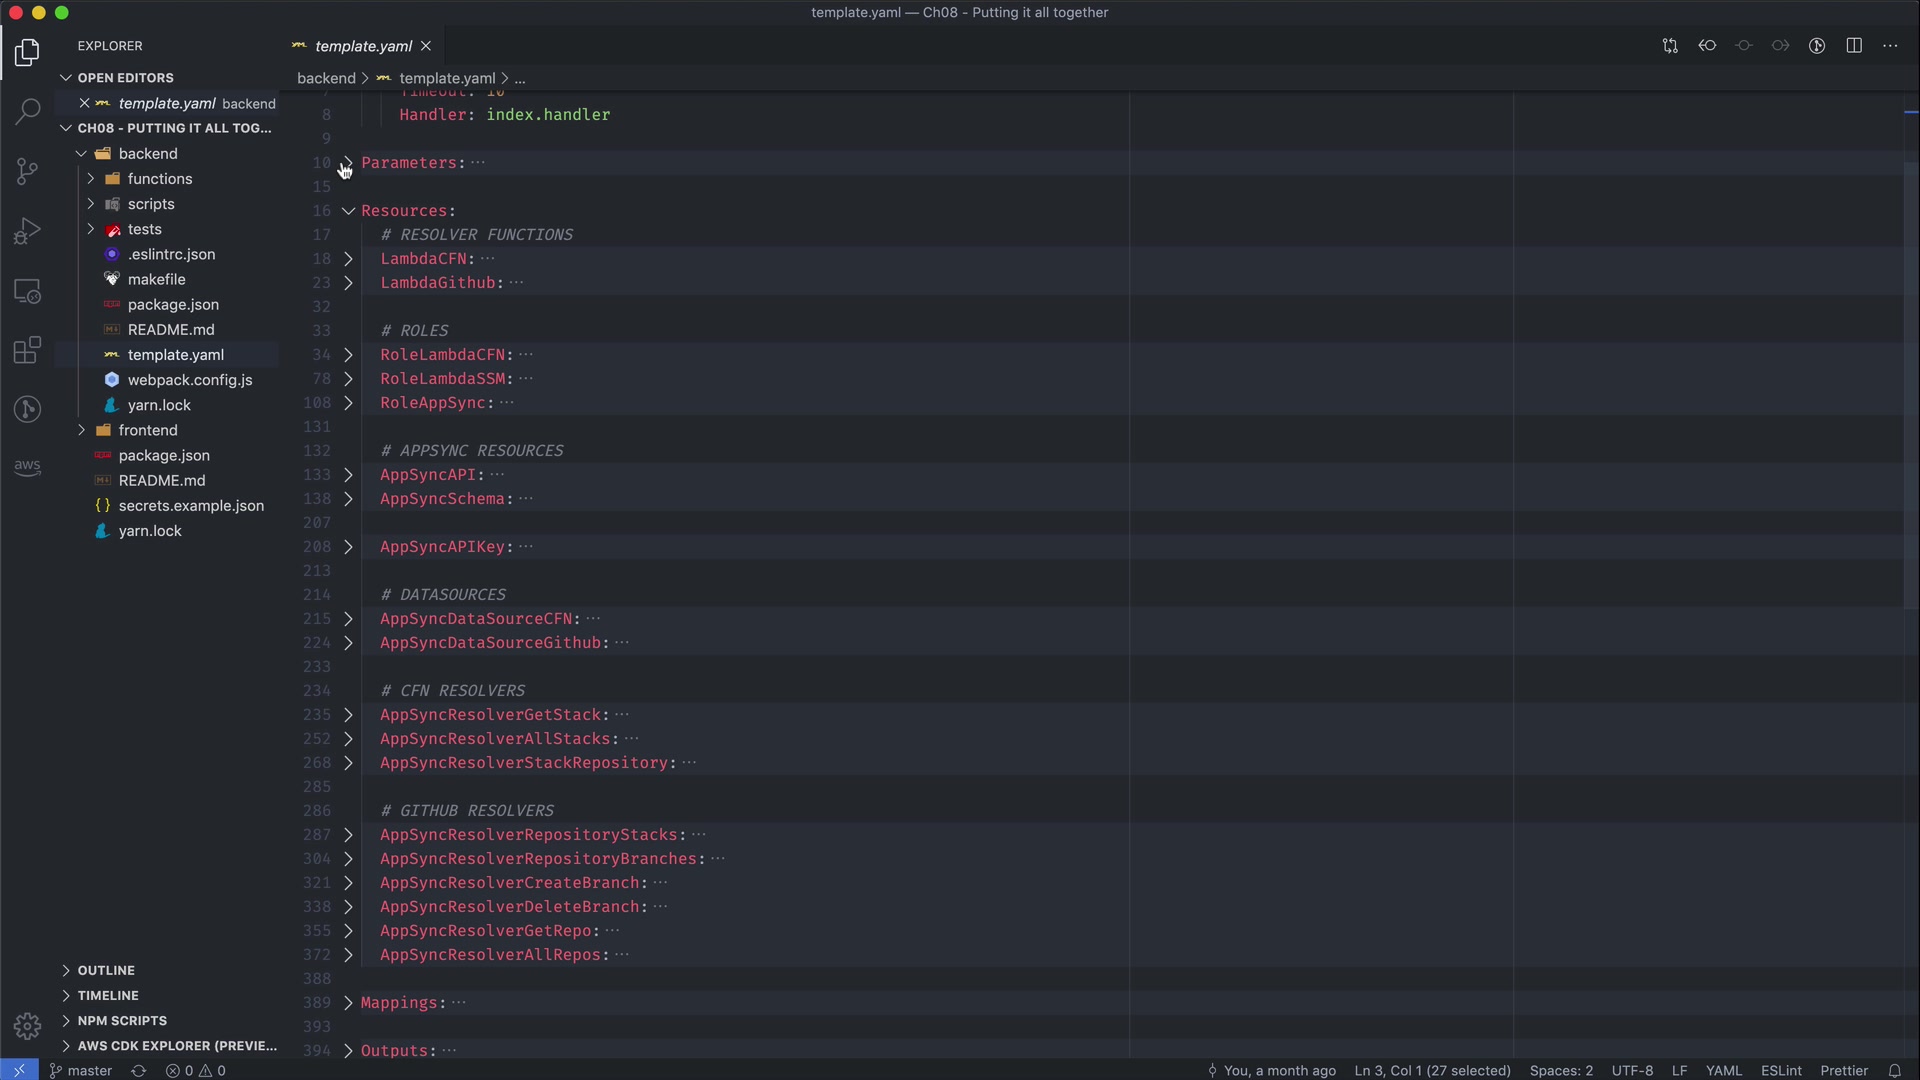Screen dimensions: 1920x1080
Task: Expand the functions folder
Action: (x=159, y=179)
